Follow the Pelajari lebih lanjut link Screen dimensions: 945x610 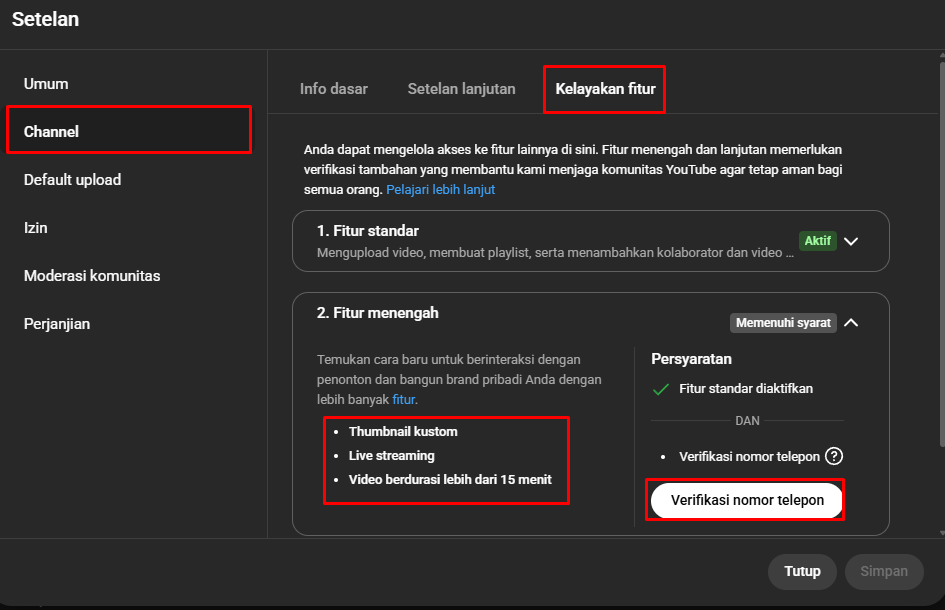(440, 189)
